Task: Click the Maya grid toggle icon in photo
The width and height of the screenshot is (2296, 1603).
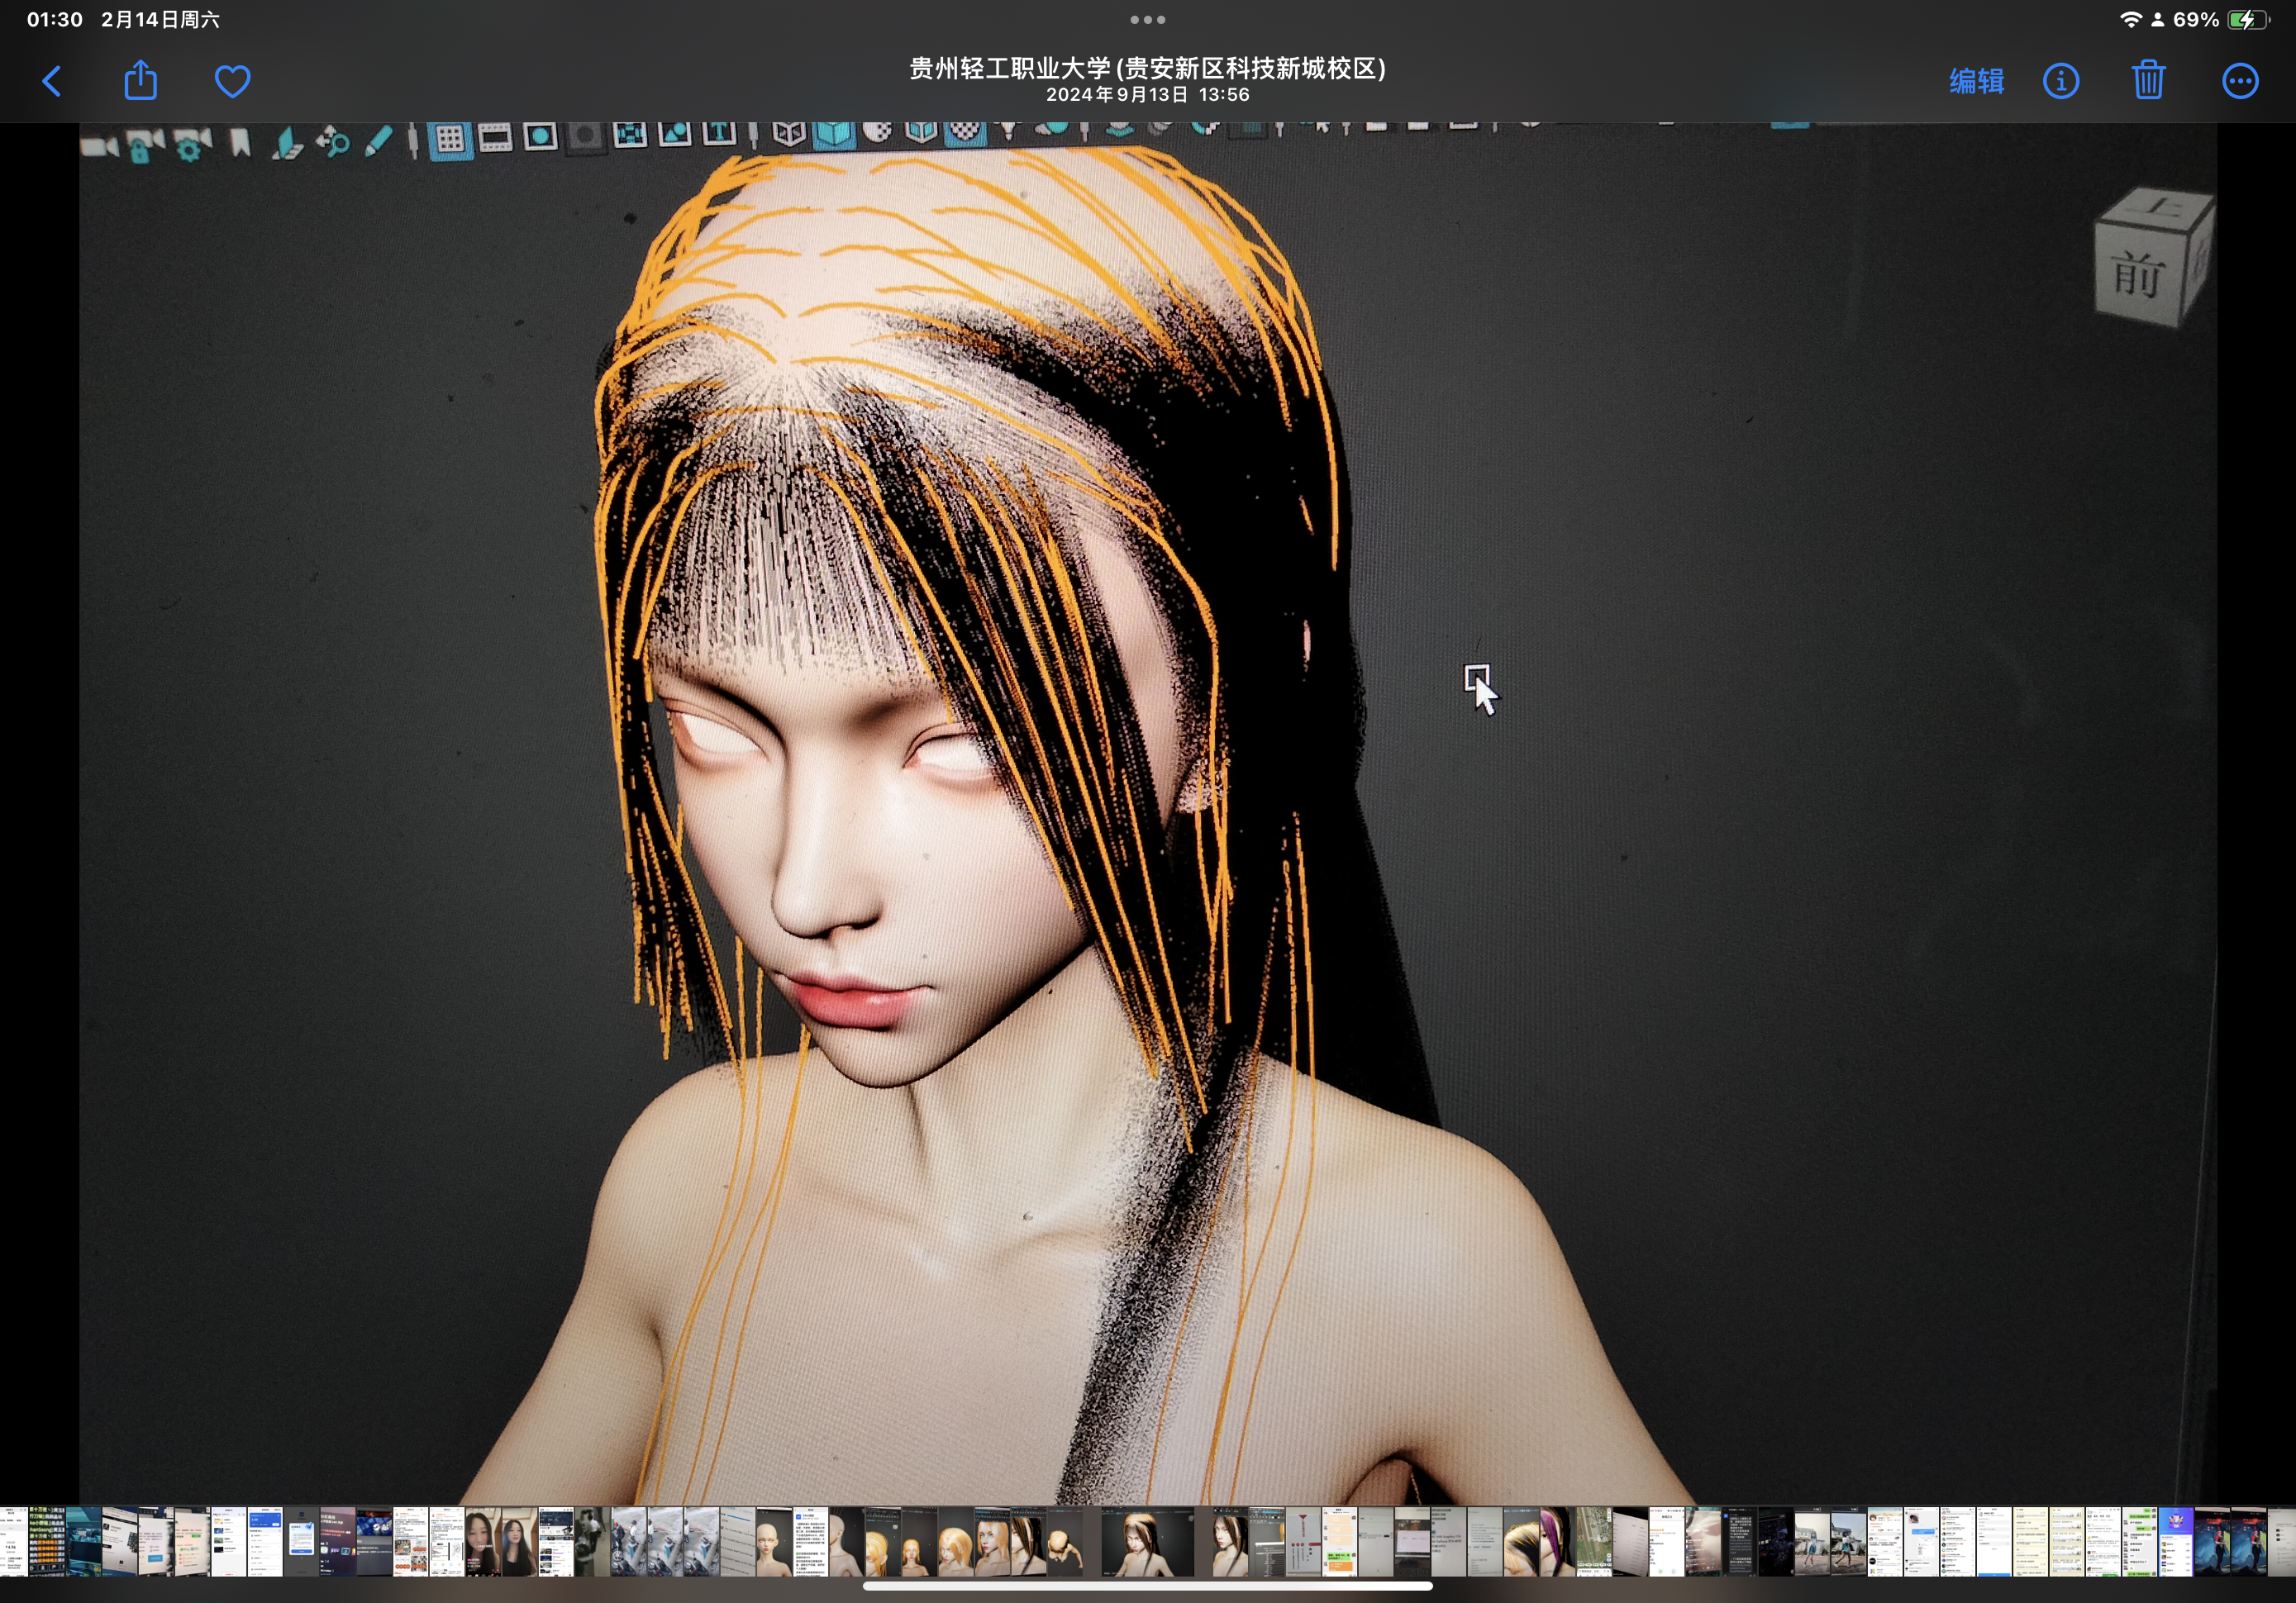Action: 450,139
